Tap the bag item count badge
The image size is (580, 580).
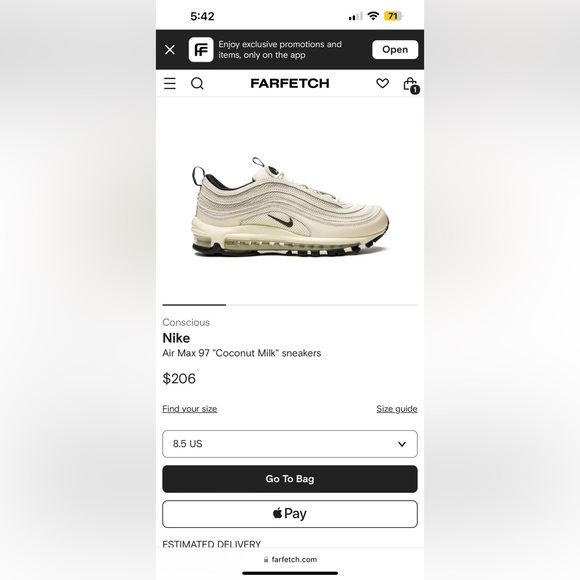[415, 90]
